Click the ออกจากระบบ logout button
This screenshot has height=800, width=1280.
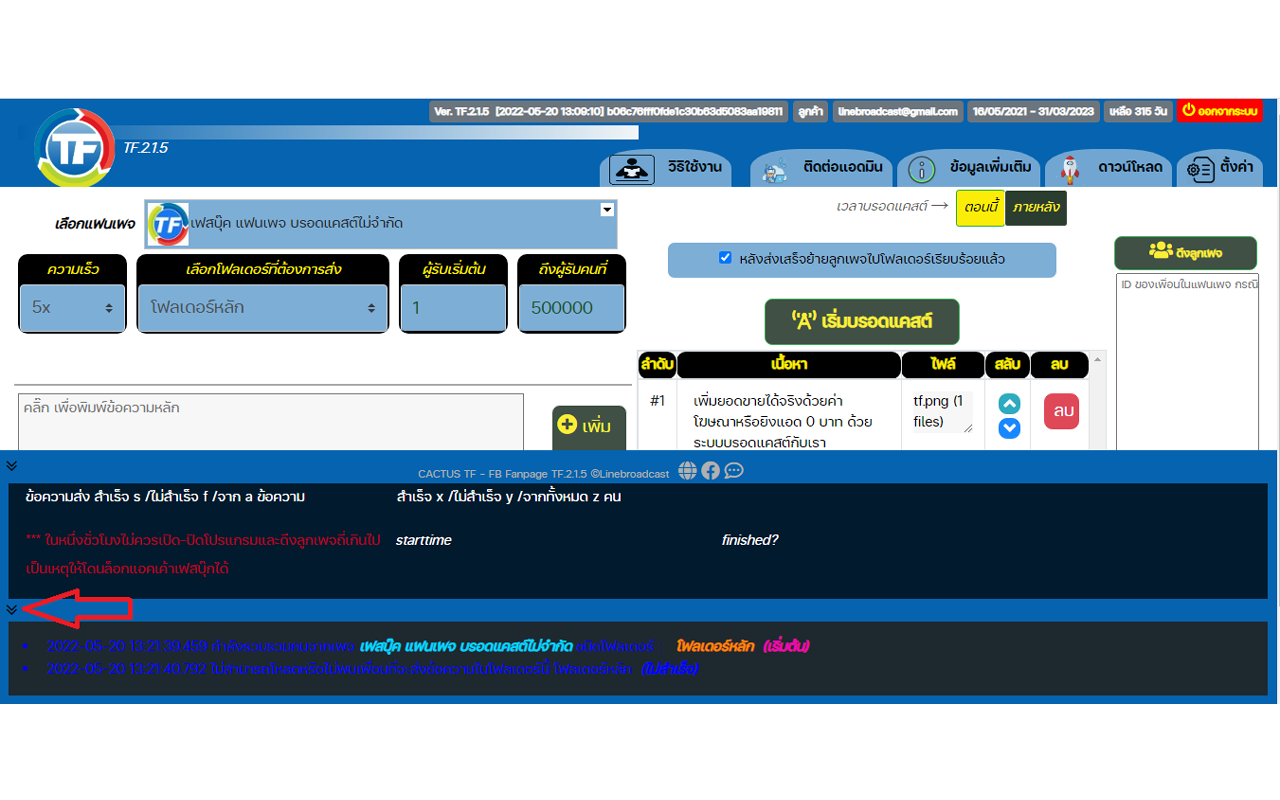point(1220,111)
